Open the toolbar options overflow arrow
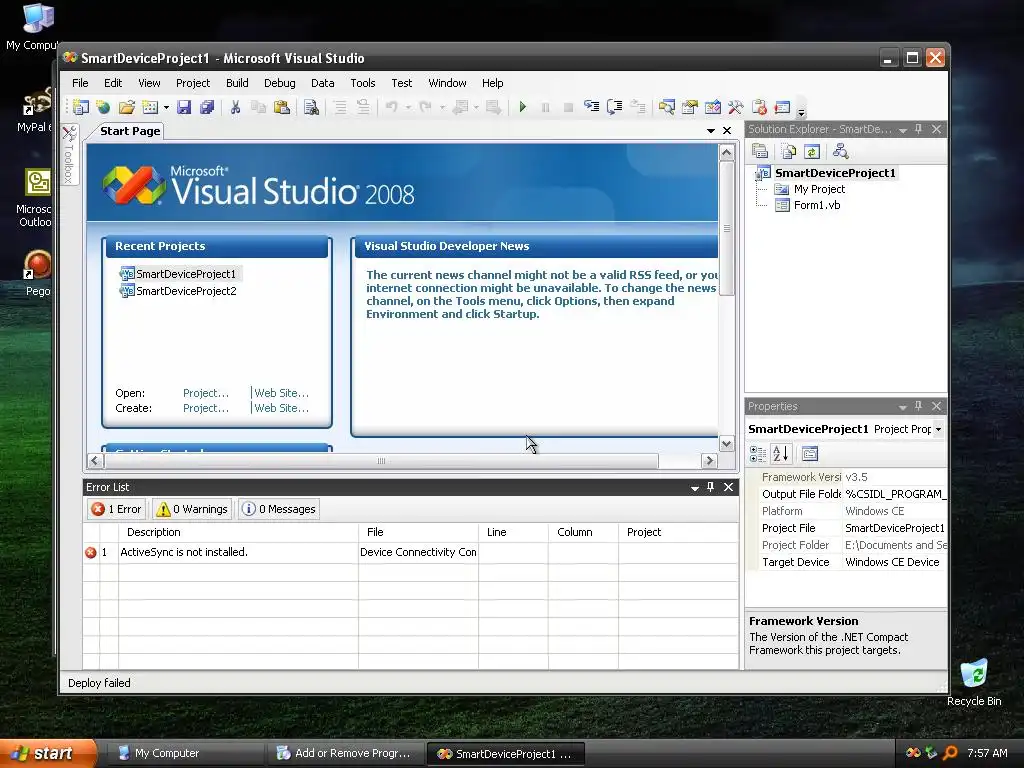The image size is (1024, 768). 801,111
